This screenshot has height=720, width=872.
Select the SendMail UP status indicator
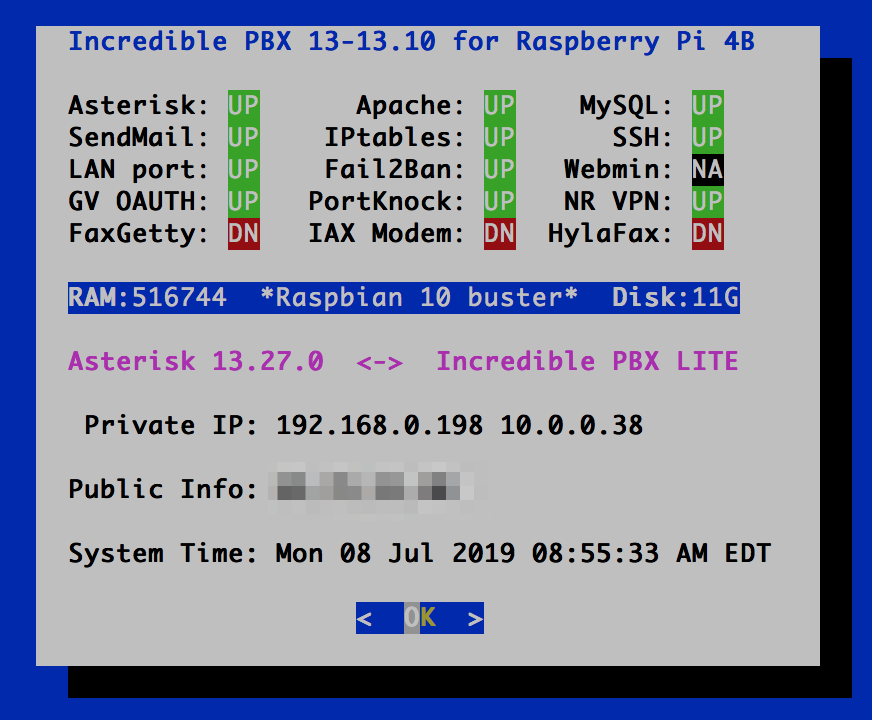244,137
